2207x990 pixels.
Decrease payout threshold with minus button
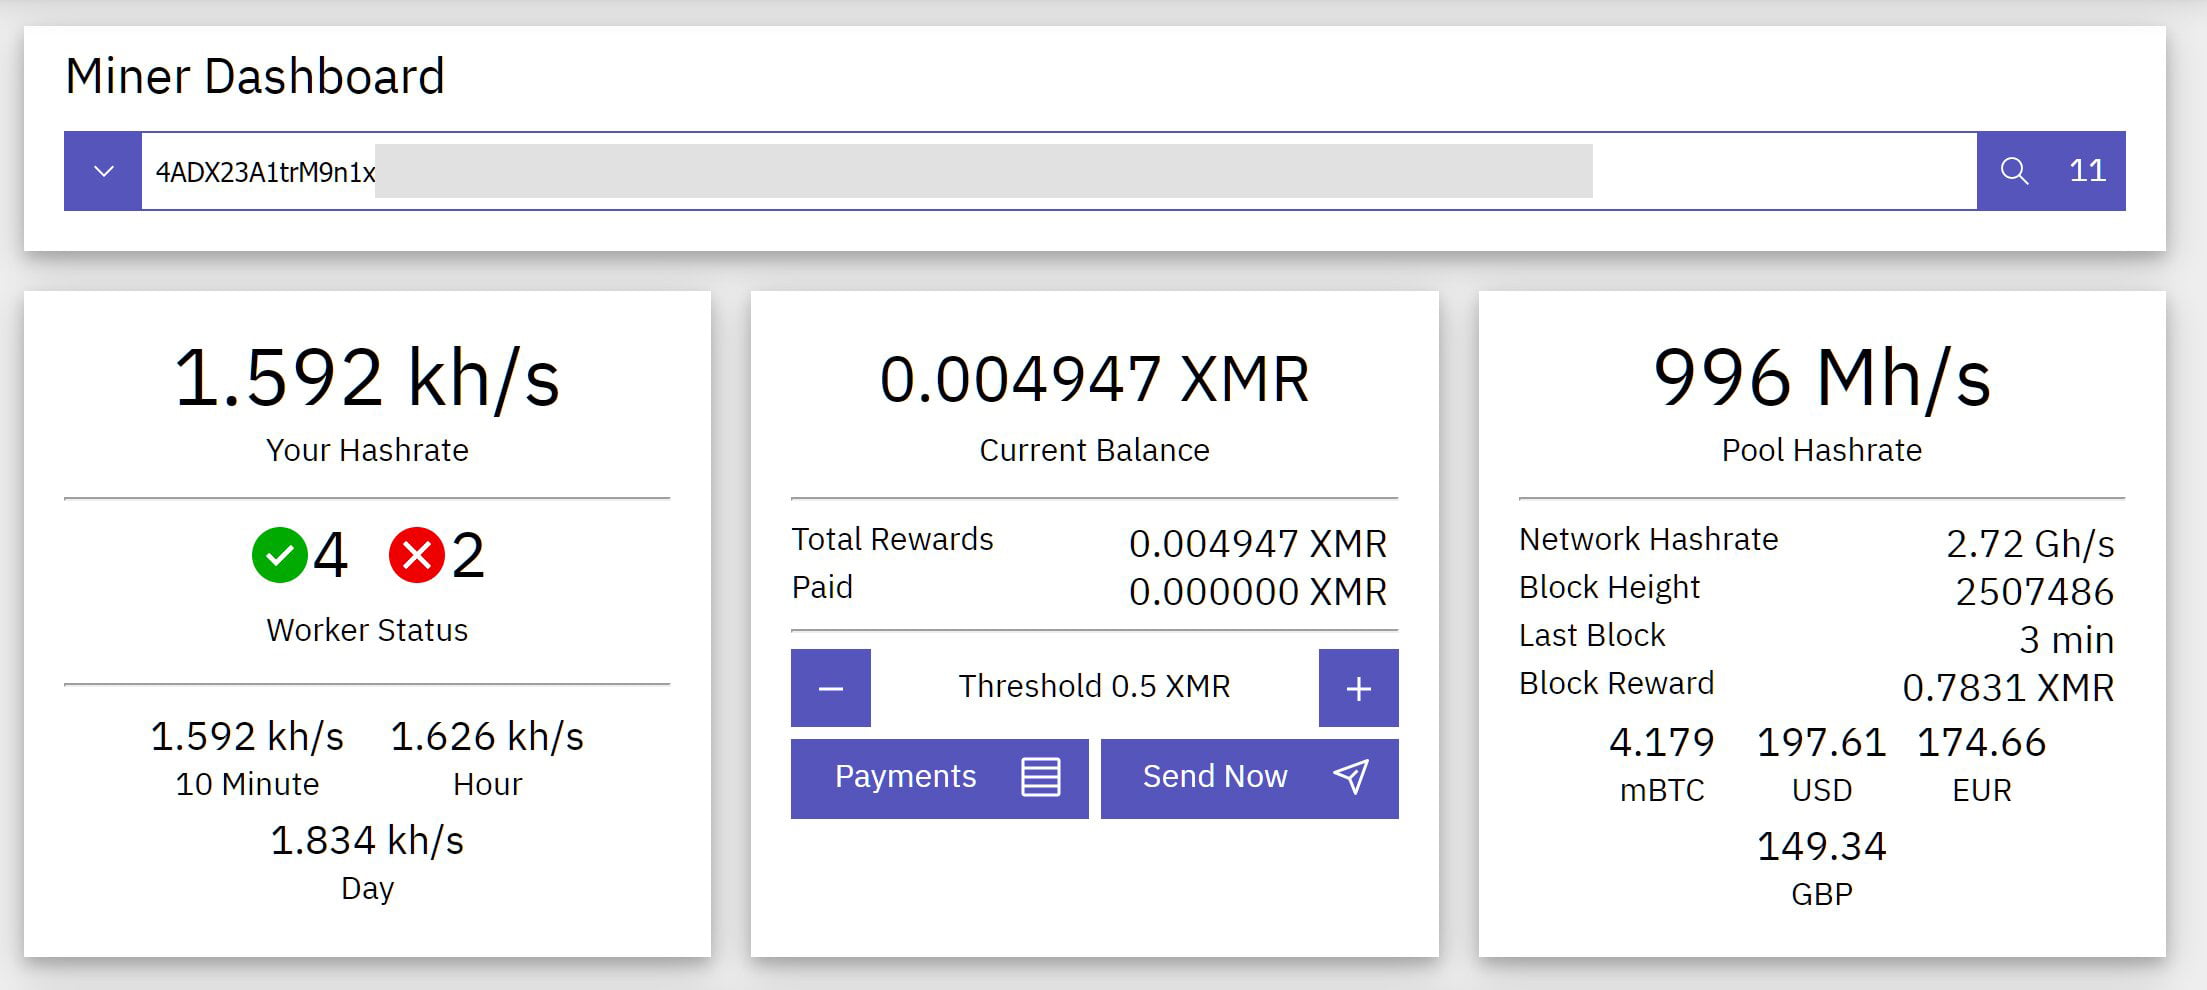830,688
